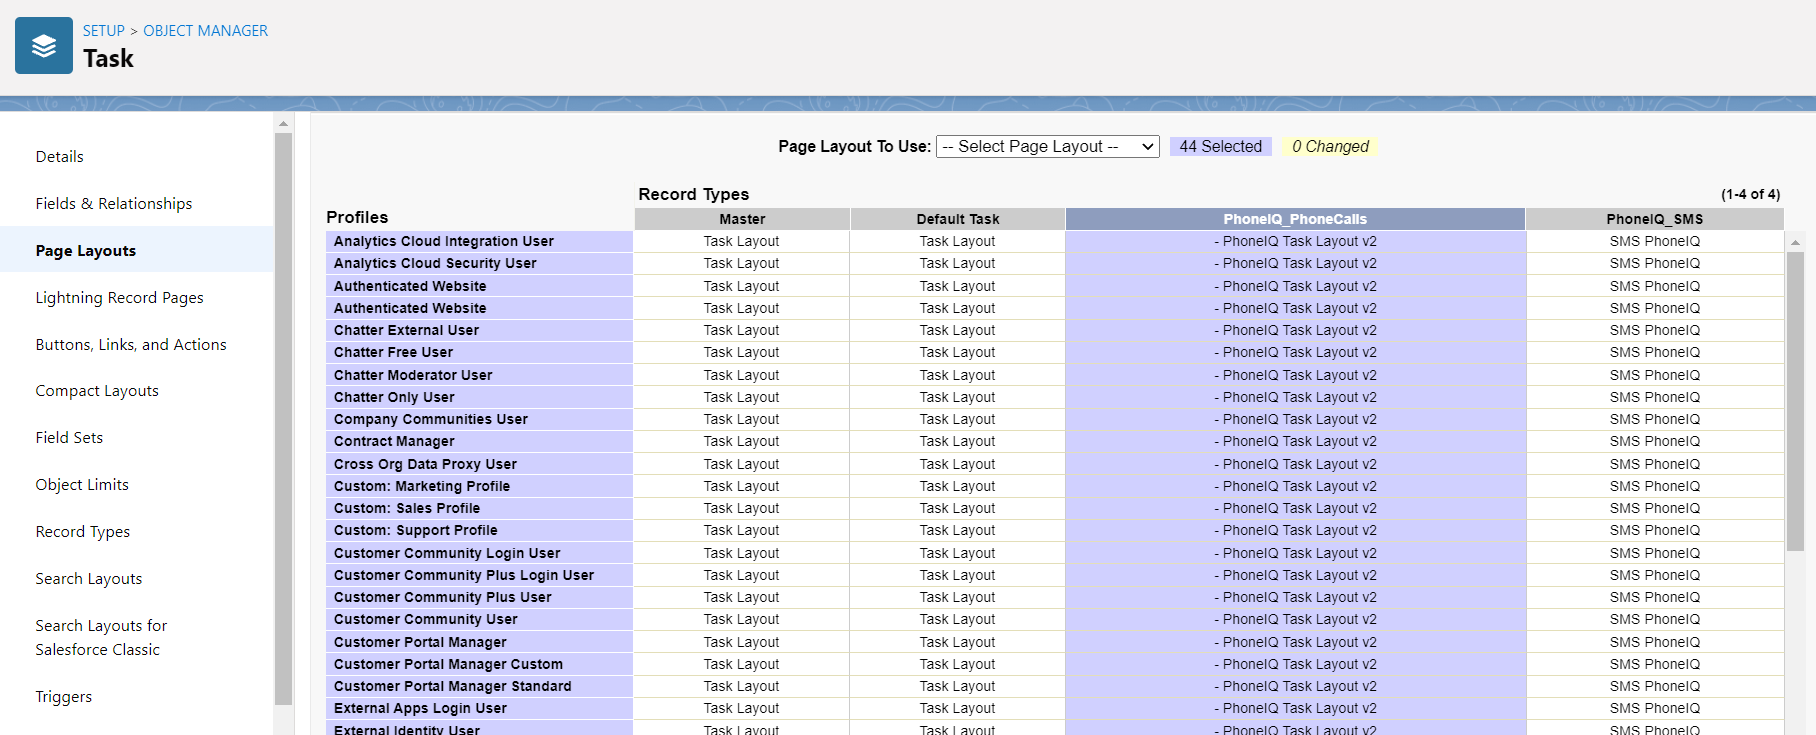
Task: Select the Master column header
Action: [x=742, y=219]
